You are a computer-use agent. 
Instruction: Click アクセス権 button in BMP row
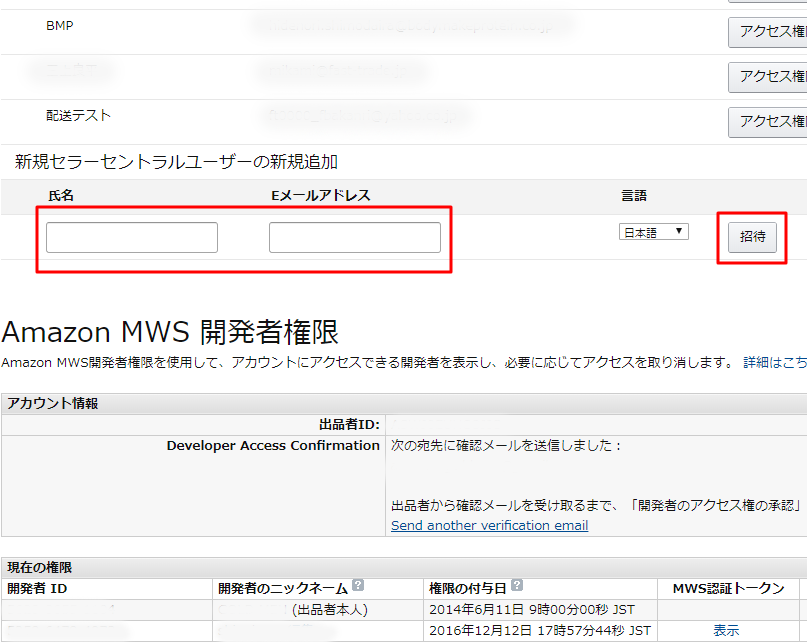(x=767, y=32)
